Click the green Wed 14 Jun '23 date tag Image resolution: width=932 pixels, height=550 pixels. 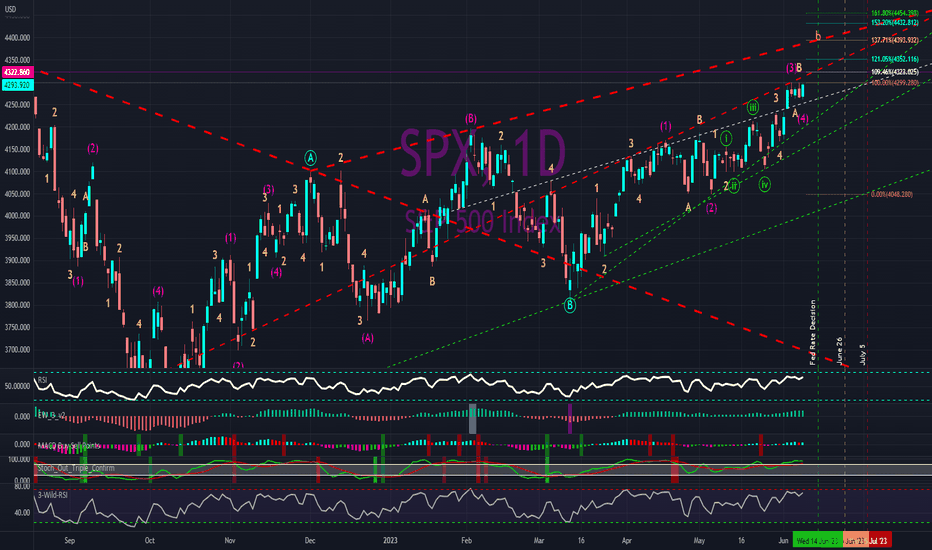pos(817,540)
